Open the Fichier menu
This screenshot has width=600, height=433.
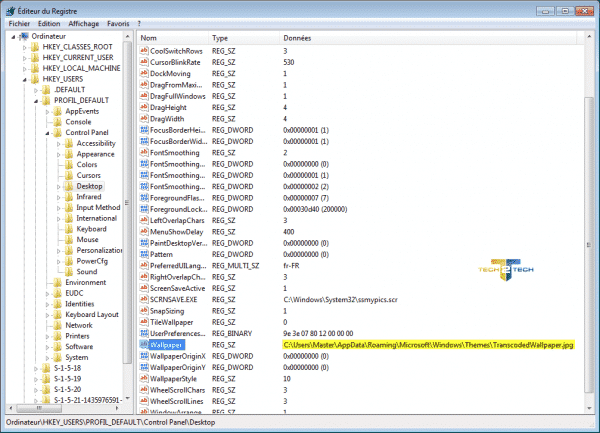[19, 22]
